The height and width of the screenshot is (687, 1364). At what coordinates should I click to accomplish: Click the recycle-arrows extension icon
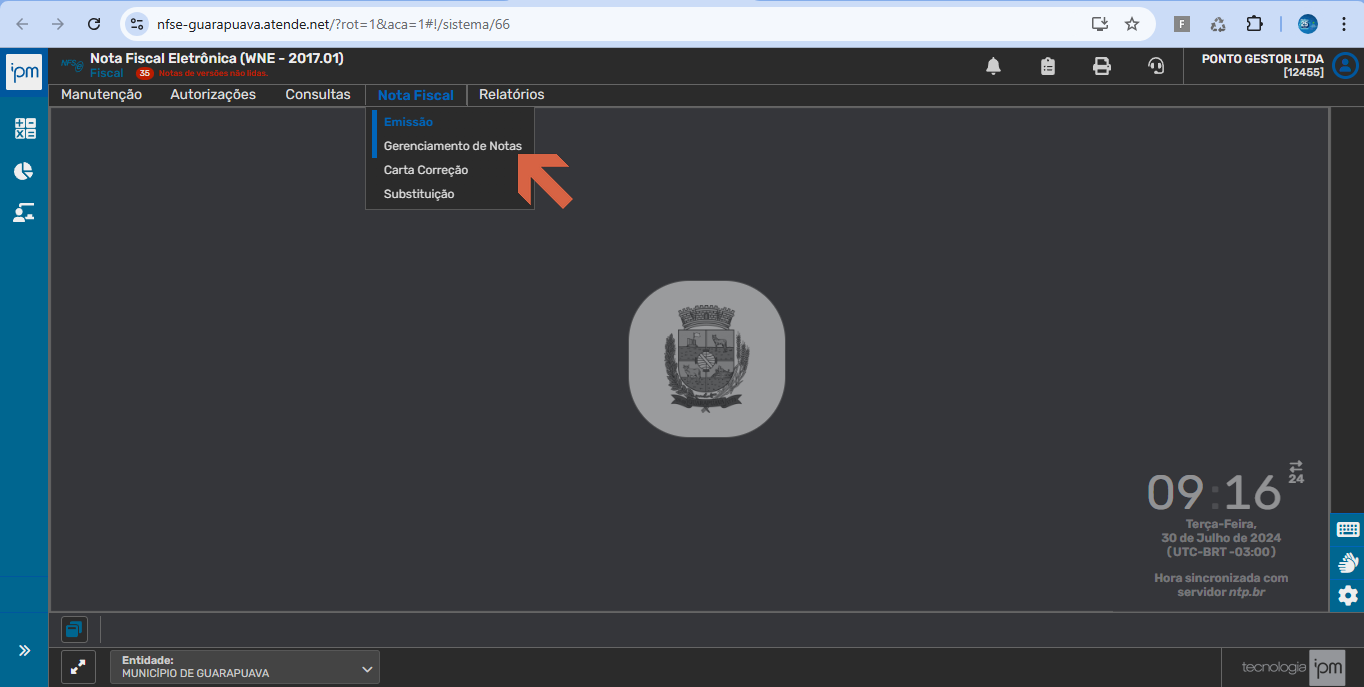click(1218, 24)
